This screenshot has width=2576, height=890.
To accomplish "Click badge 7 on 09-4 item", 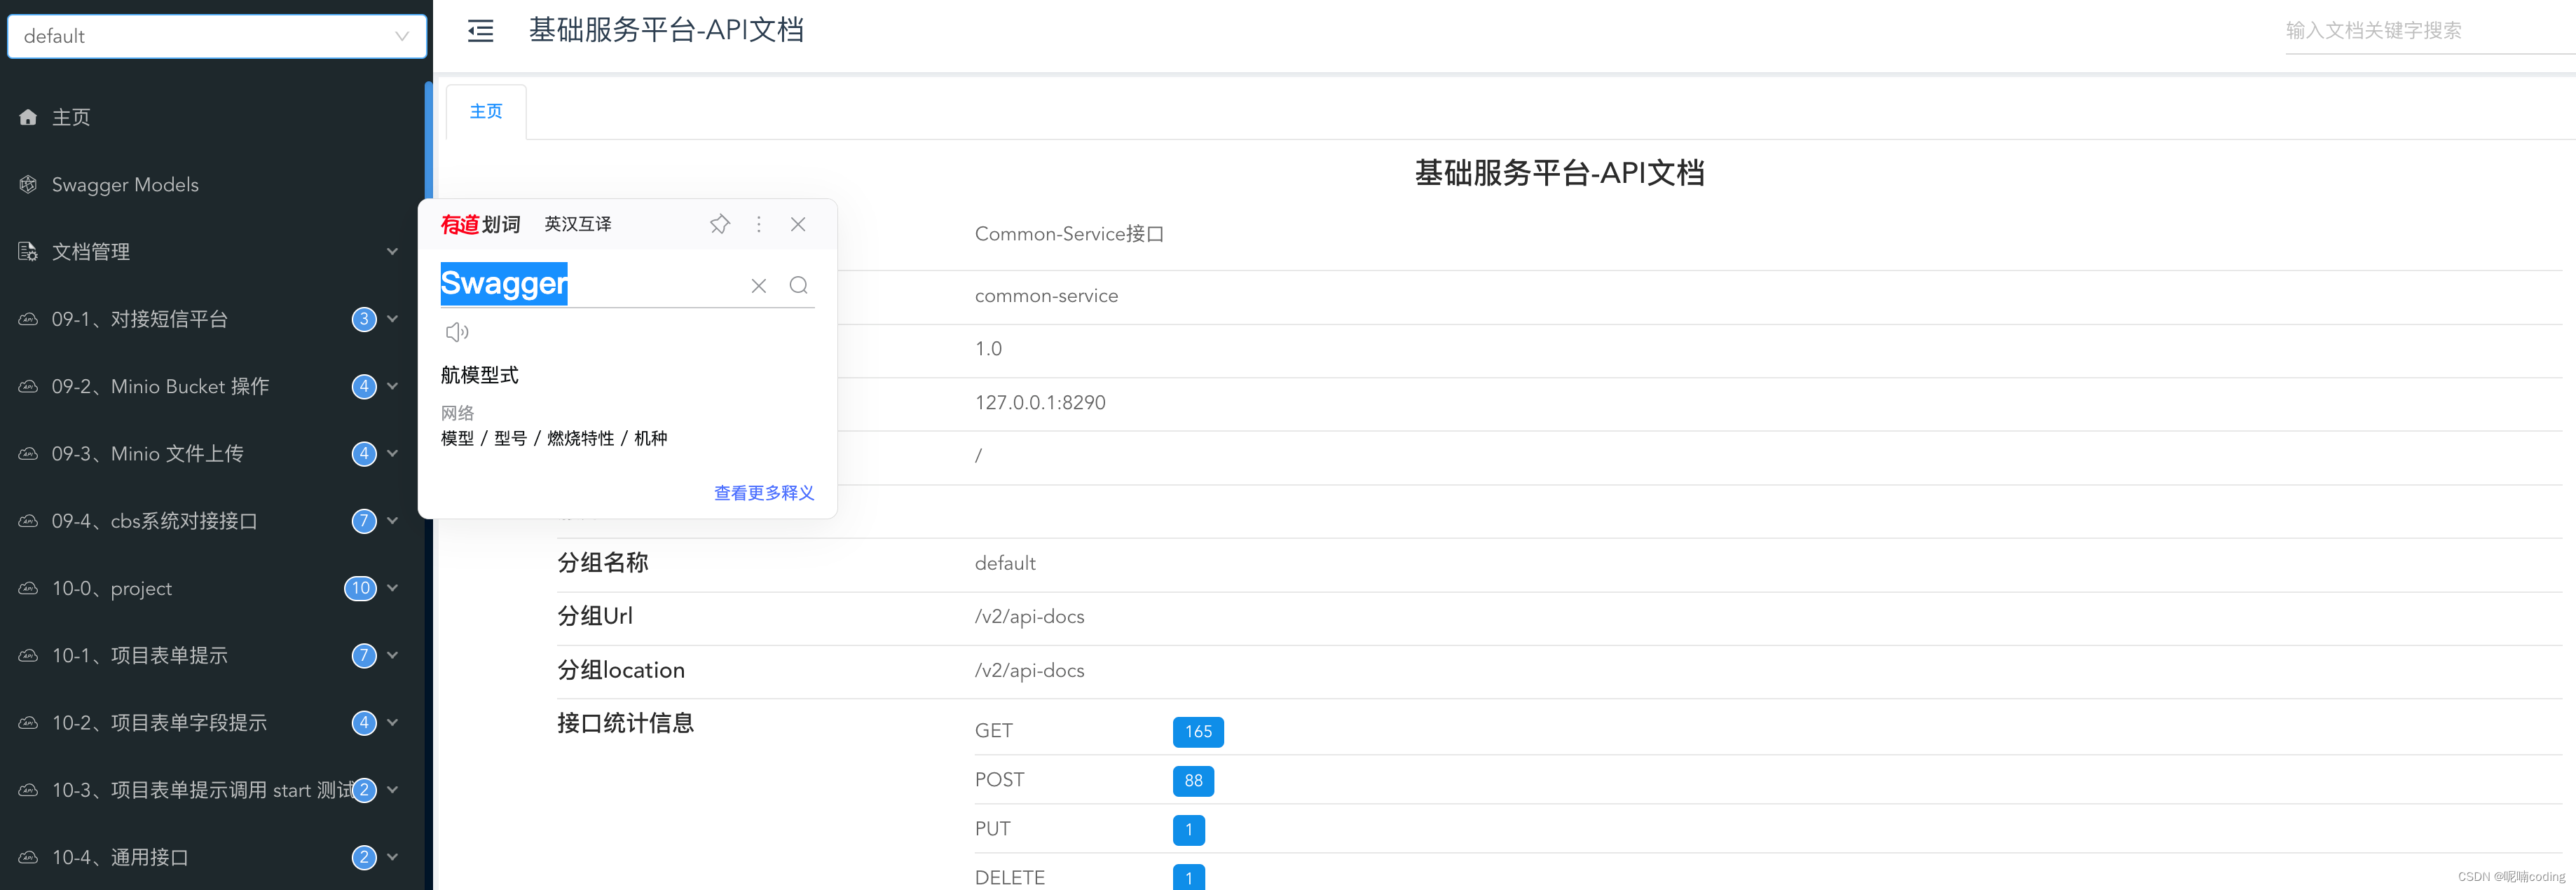I will point(364,520).
